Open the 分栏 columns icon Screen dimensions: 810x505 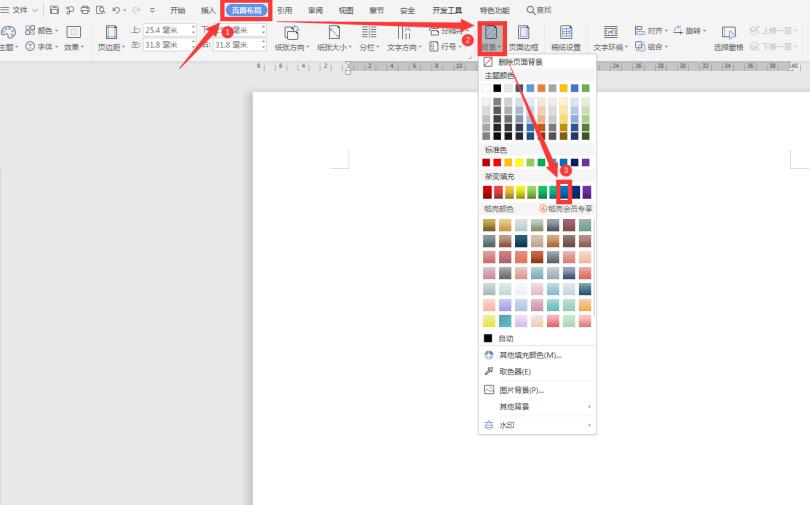coord(369,38)
